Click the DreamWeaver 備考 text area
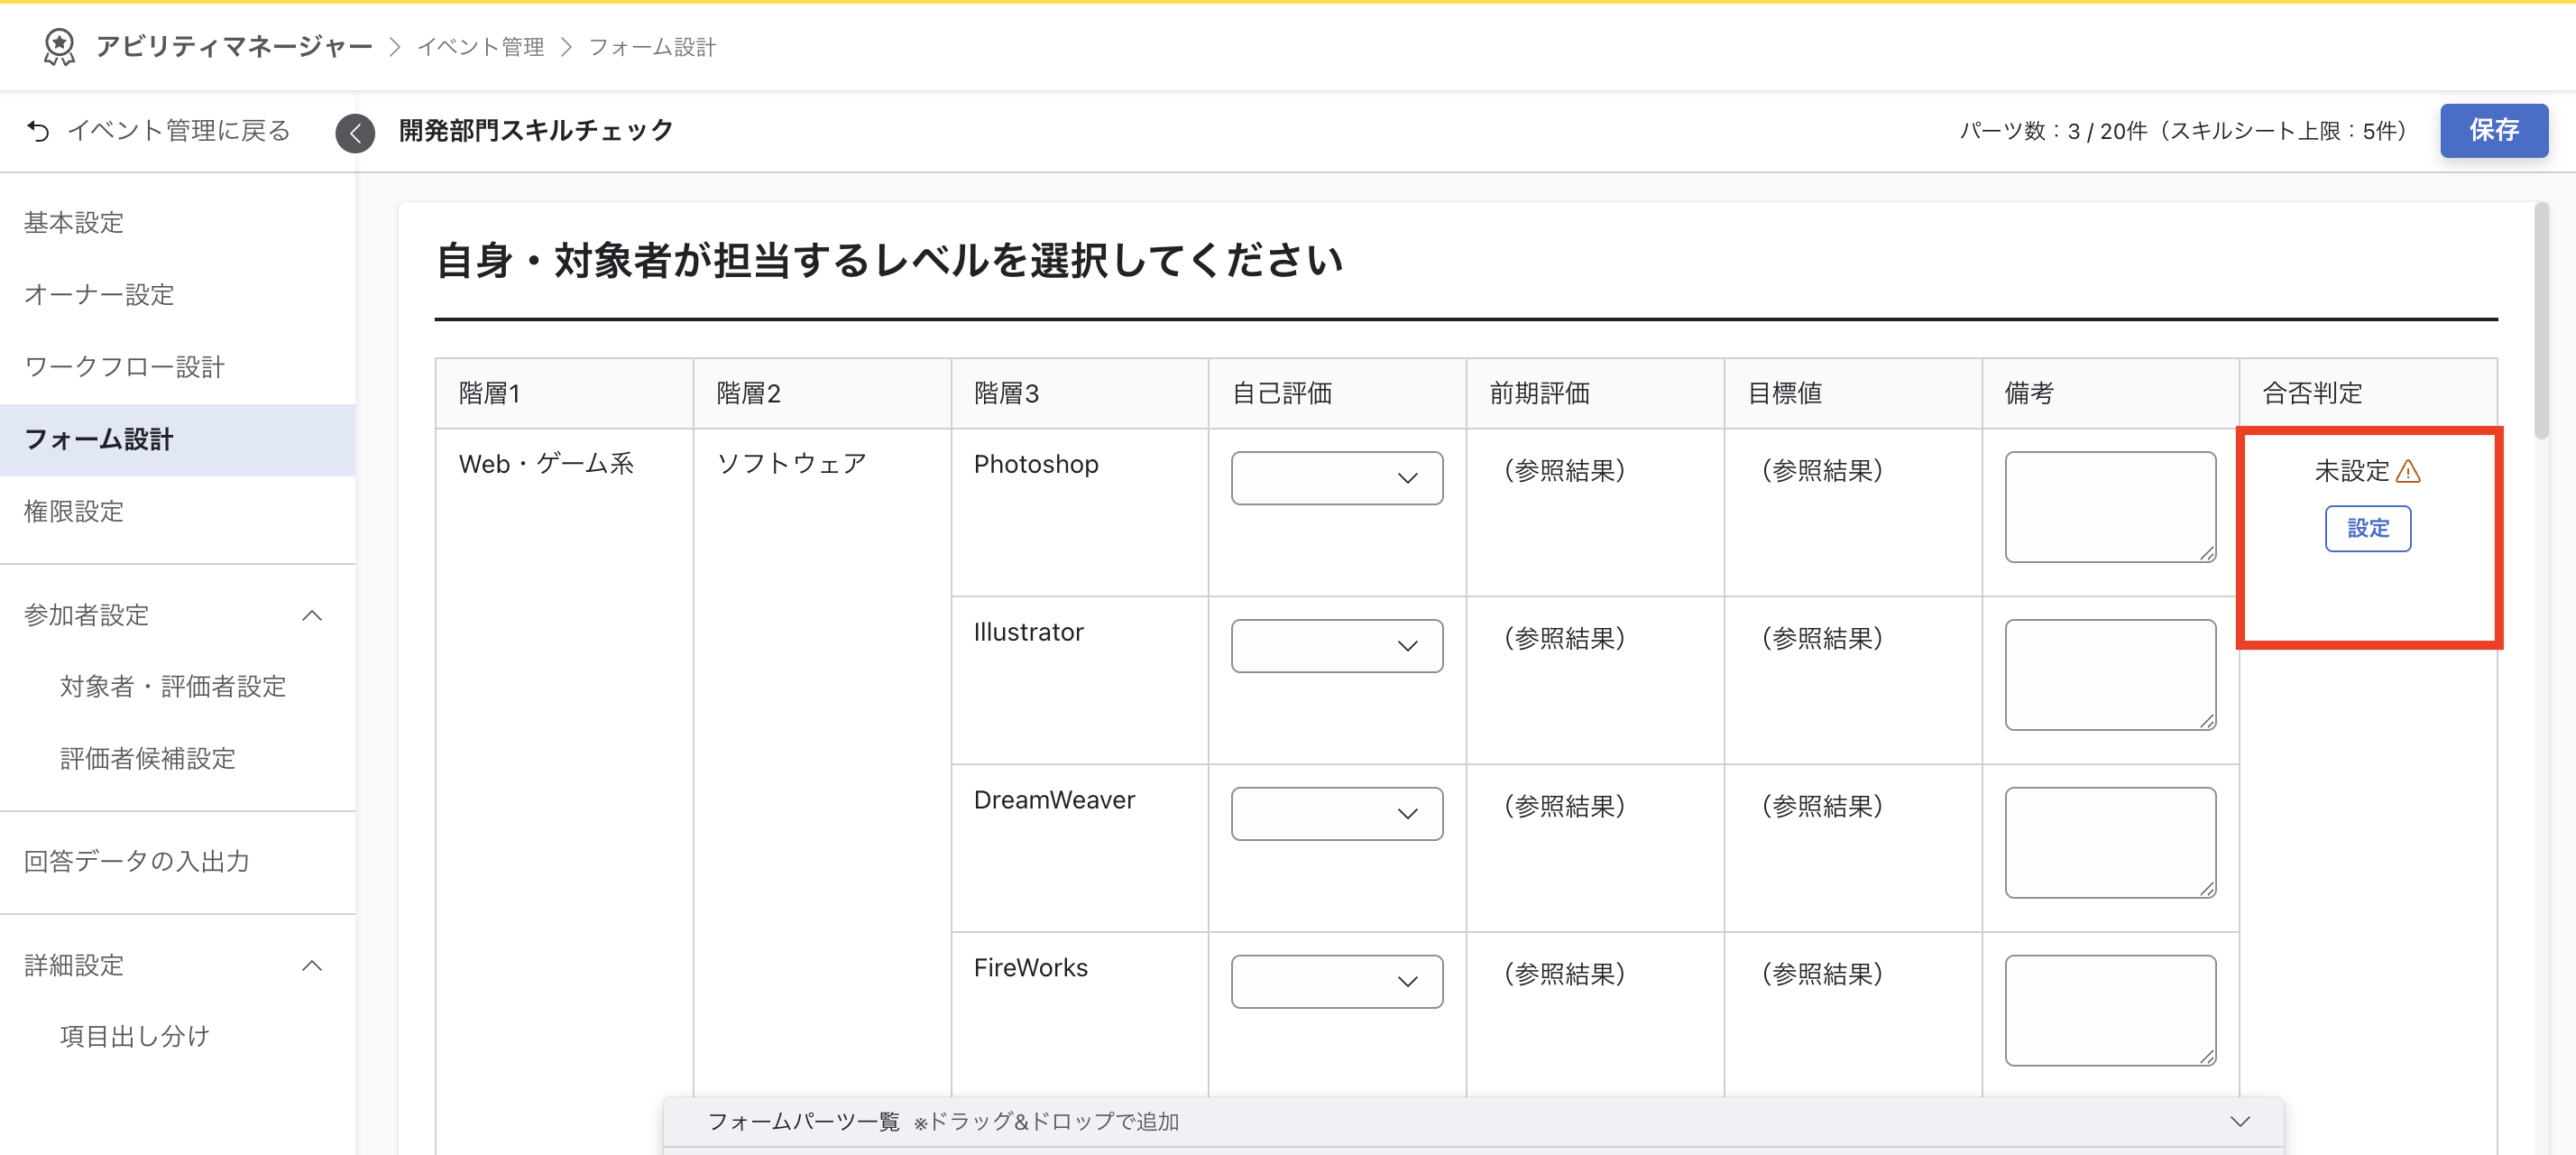 [2109, 842]
